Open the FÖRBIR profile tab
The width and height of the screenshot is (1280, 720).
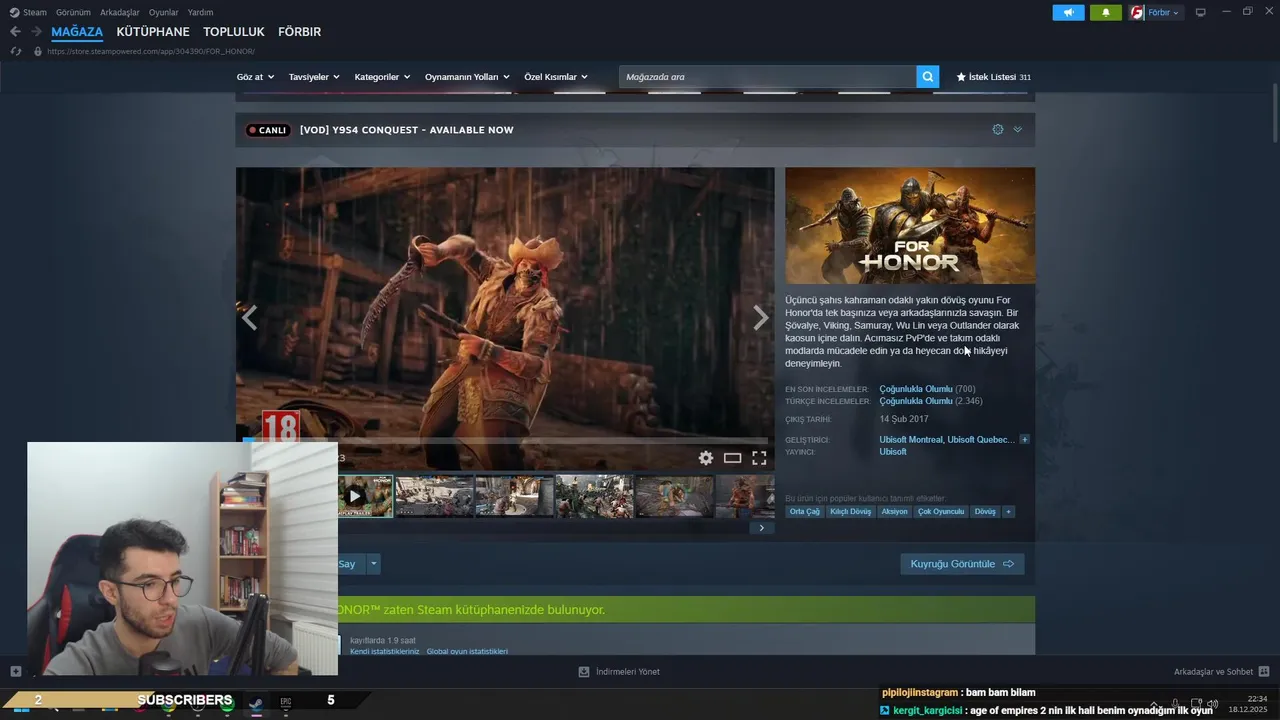pos(299,32)
